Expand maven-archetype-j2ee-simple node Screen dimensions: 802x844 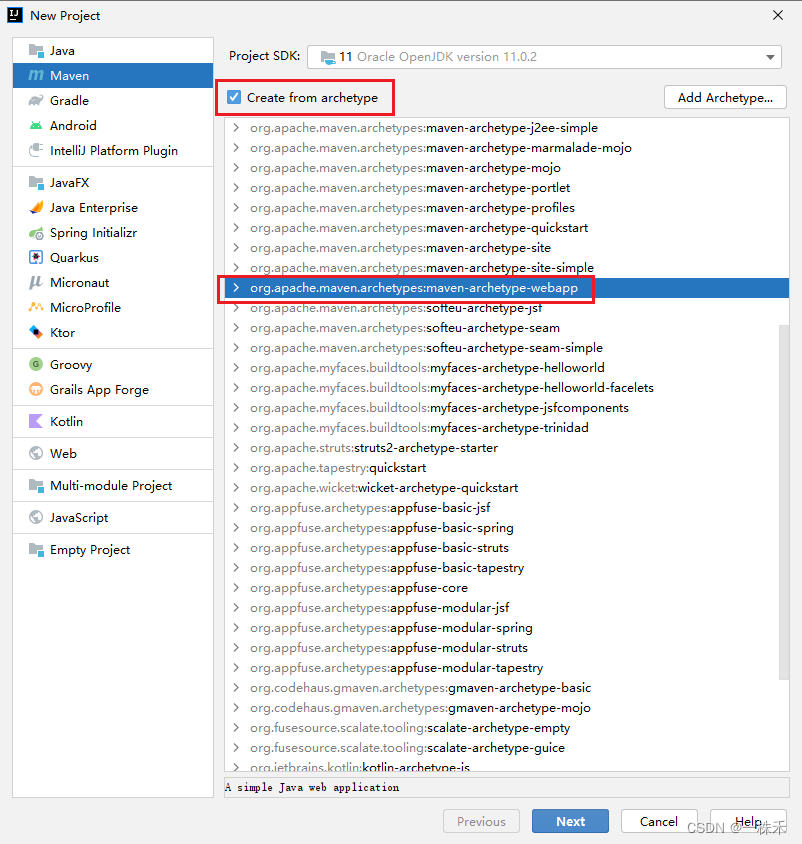(236, 128)
